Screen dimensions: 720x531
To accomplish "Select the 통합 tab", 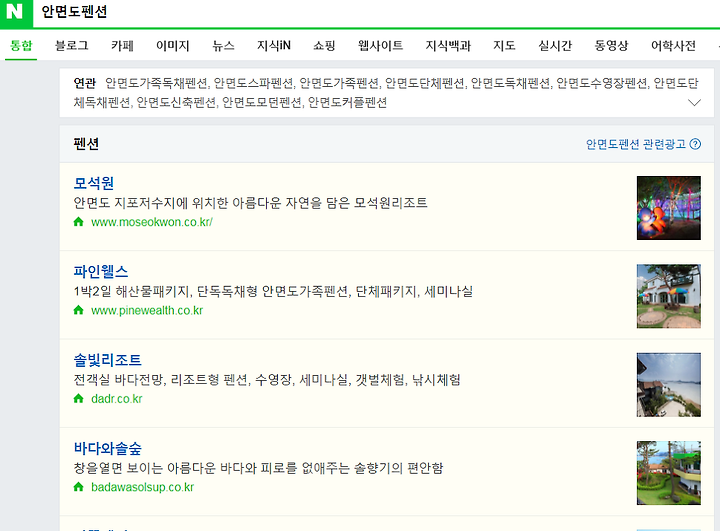I will click(21, 45).
